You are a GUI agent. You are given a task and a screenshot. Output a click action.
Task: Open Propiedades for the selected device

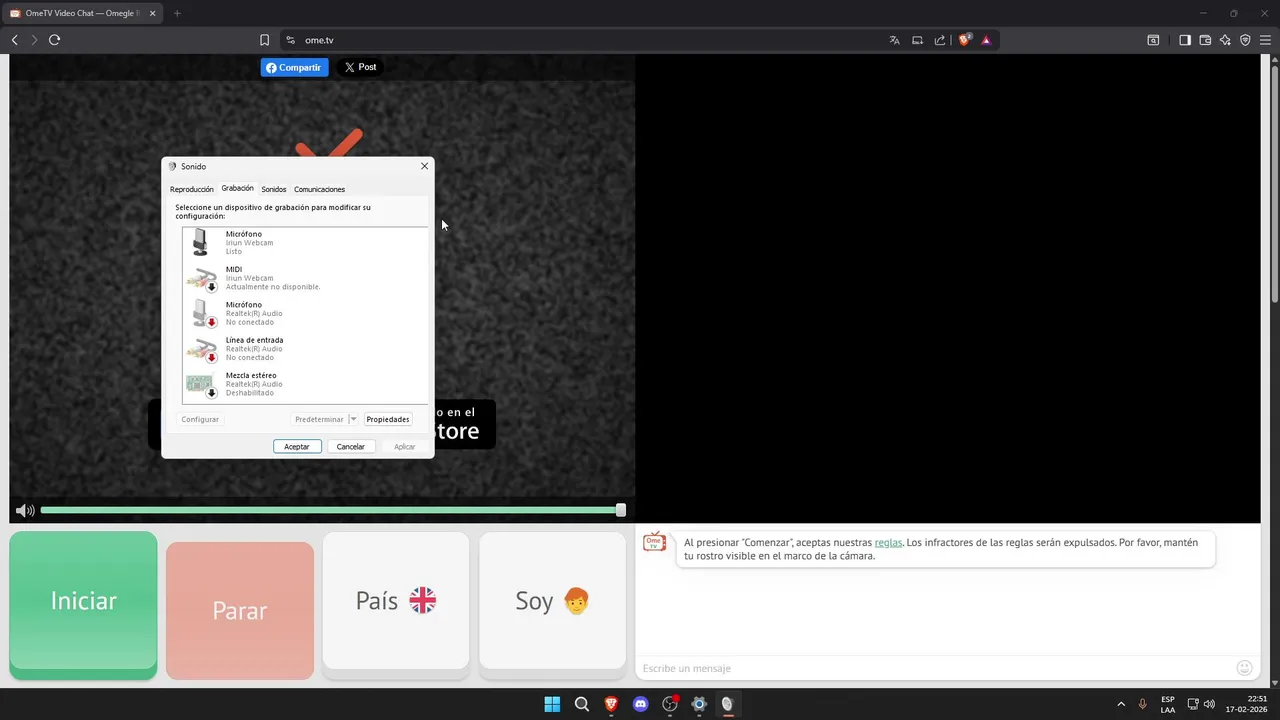387,419
